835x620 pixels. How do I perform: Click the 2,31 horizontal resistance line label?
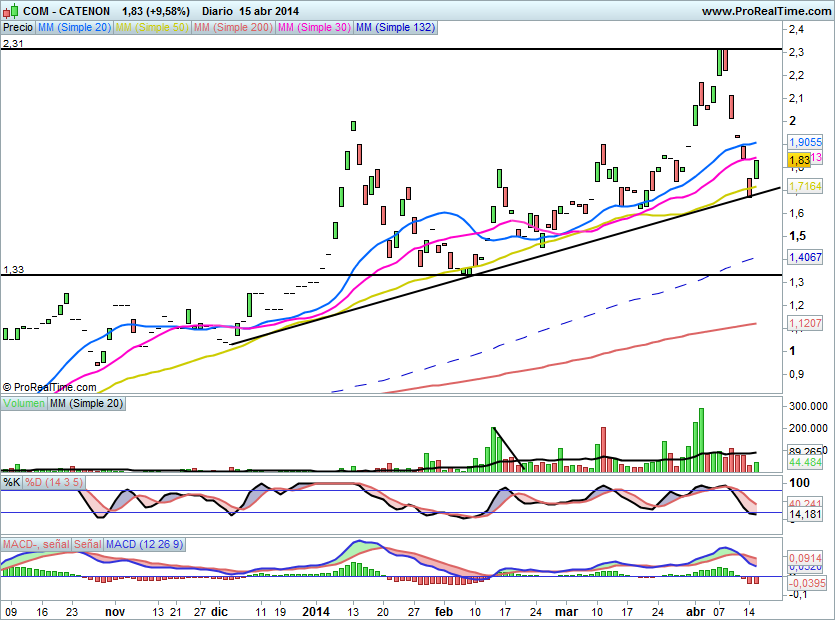(13, 44)
